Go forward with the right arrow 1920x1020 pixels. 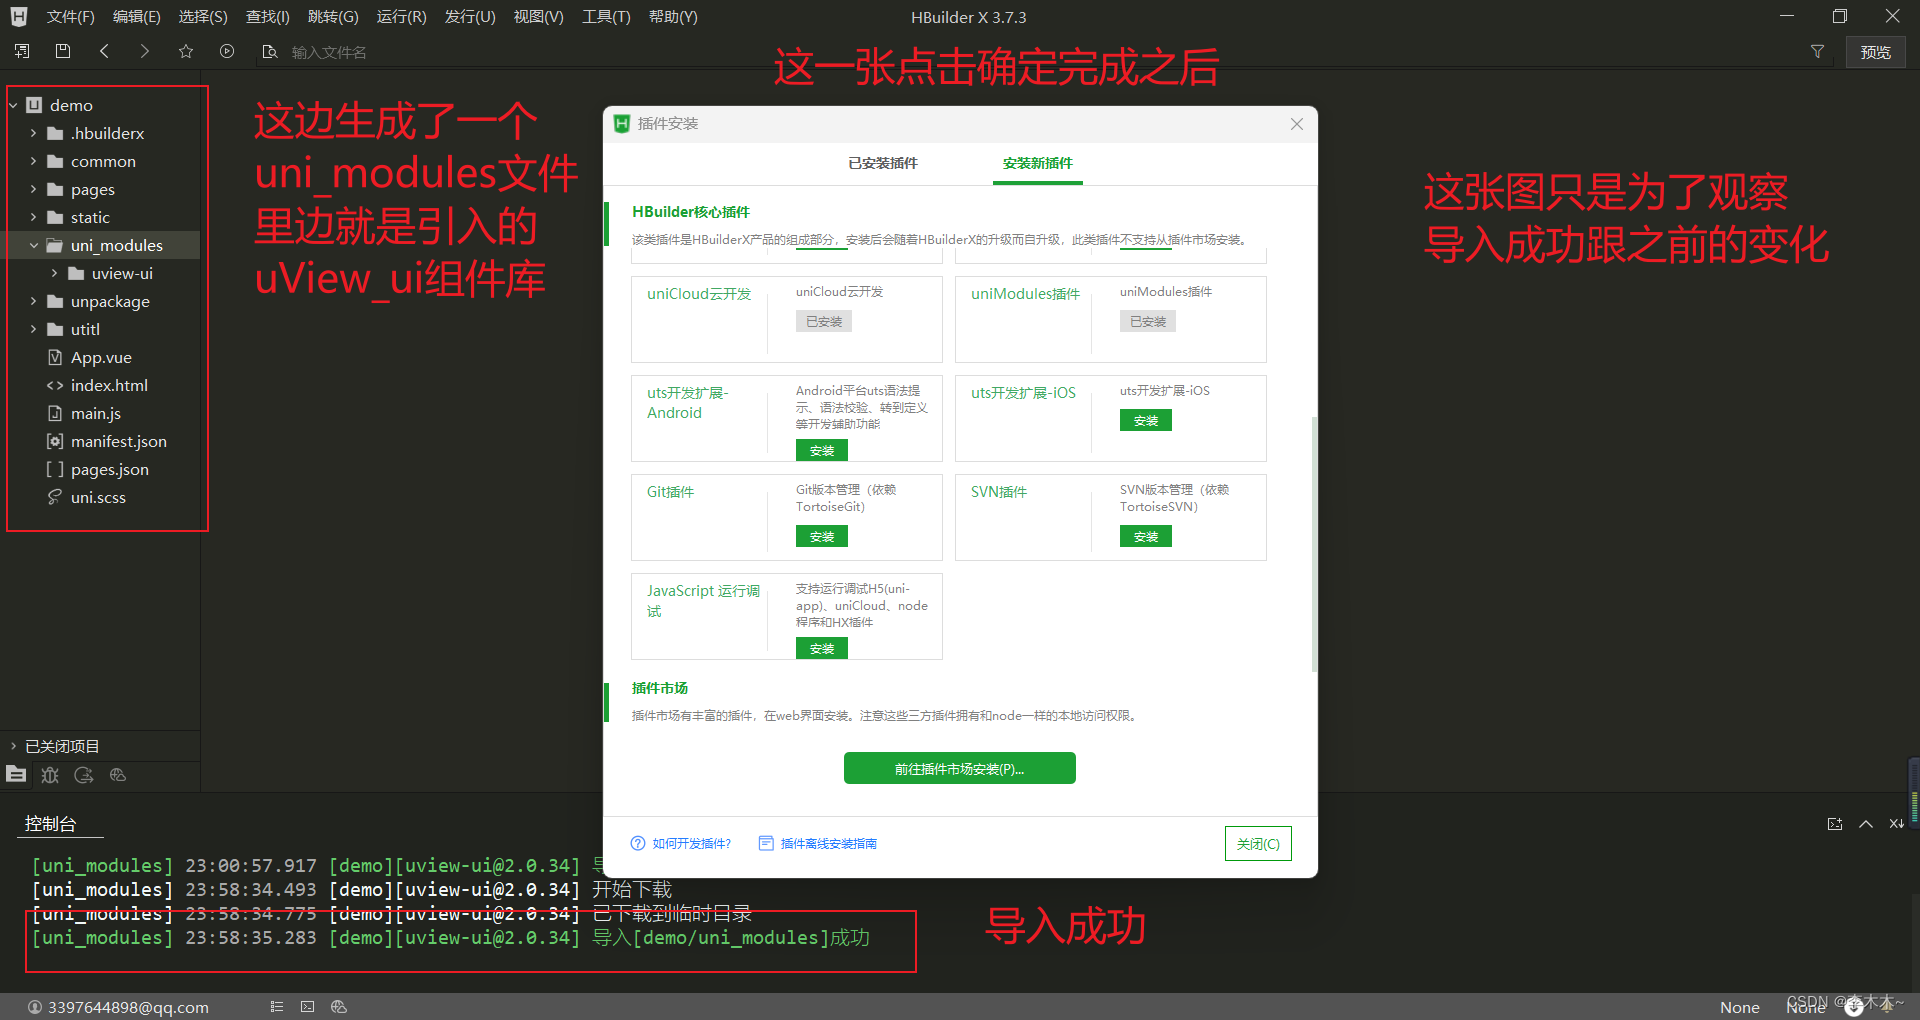145,51
